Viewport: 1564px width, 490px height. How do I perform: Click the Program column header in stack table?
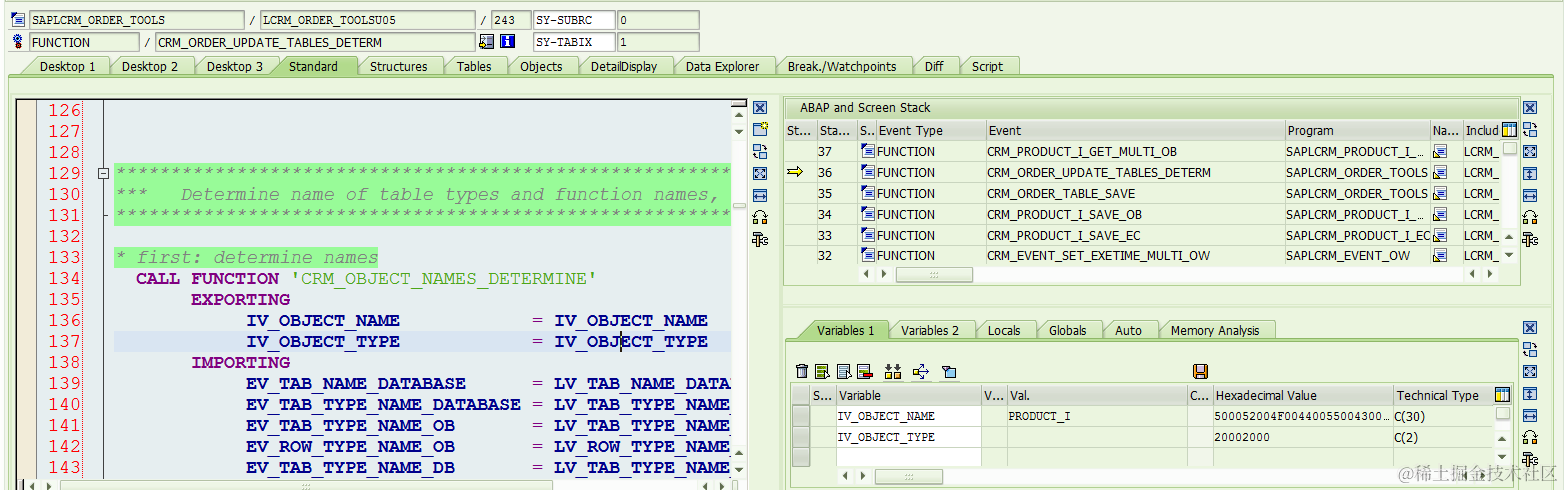(1357, 130)
